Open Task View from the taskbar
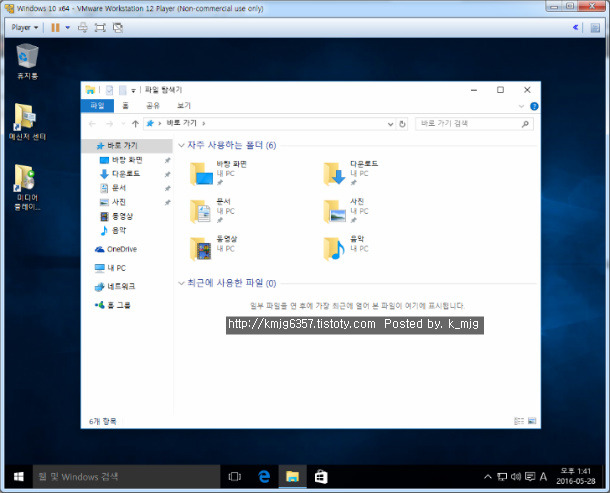Screen dimensions: 610x493 (235, 477)
